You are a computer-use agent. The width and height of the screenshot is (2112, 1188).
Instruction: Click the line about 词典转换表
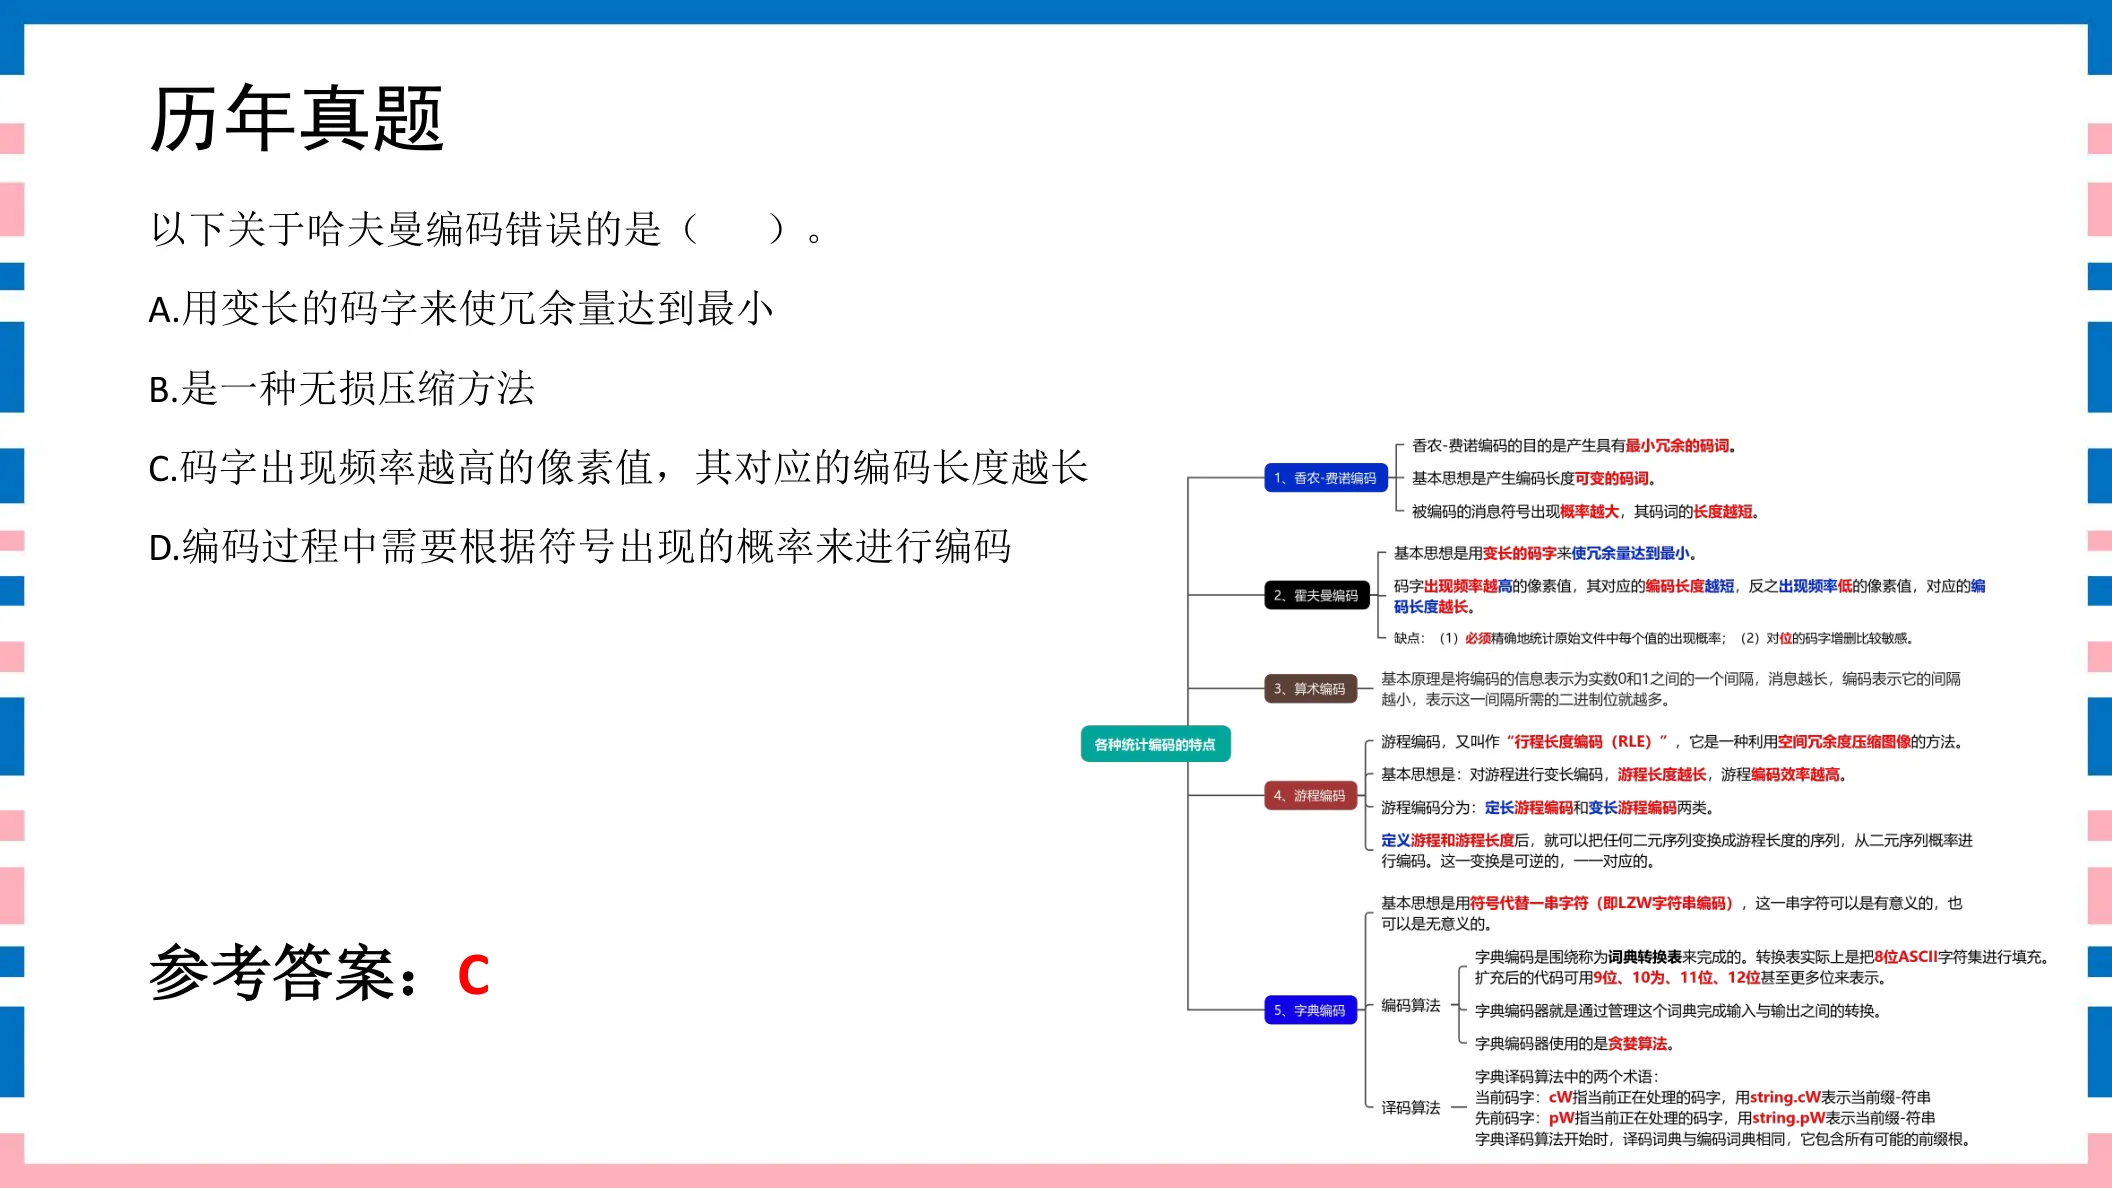(1764, 967)
